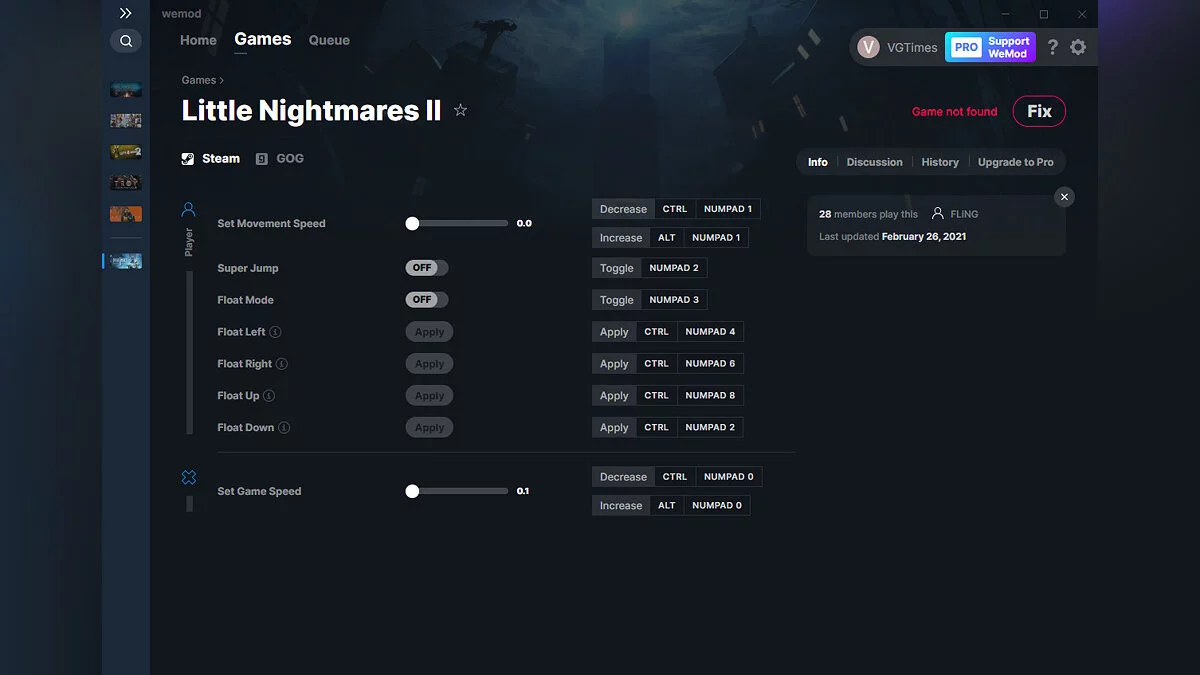Click the info icon next to Float Left

[276, 331]
